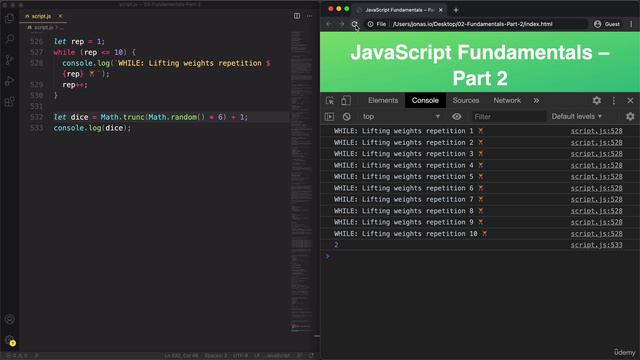Screen dimensions: 640x360
Task: Clear the console
Action: click(347, 117)
